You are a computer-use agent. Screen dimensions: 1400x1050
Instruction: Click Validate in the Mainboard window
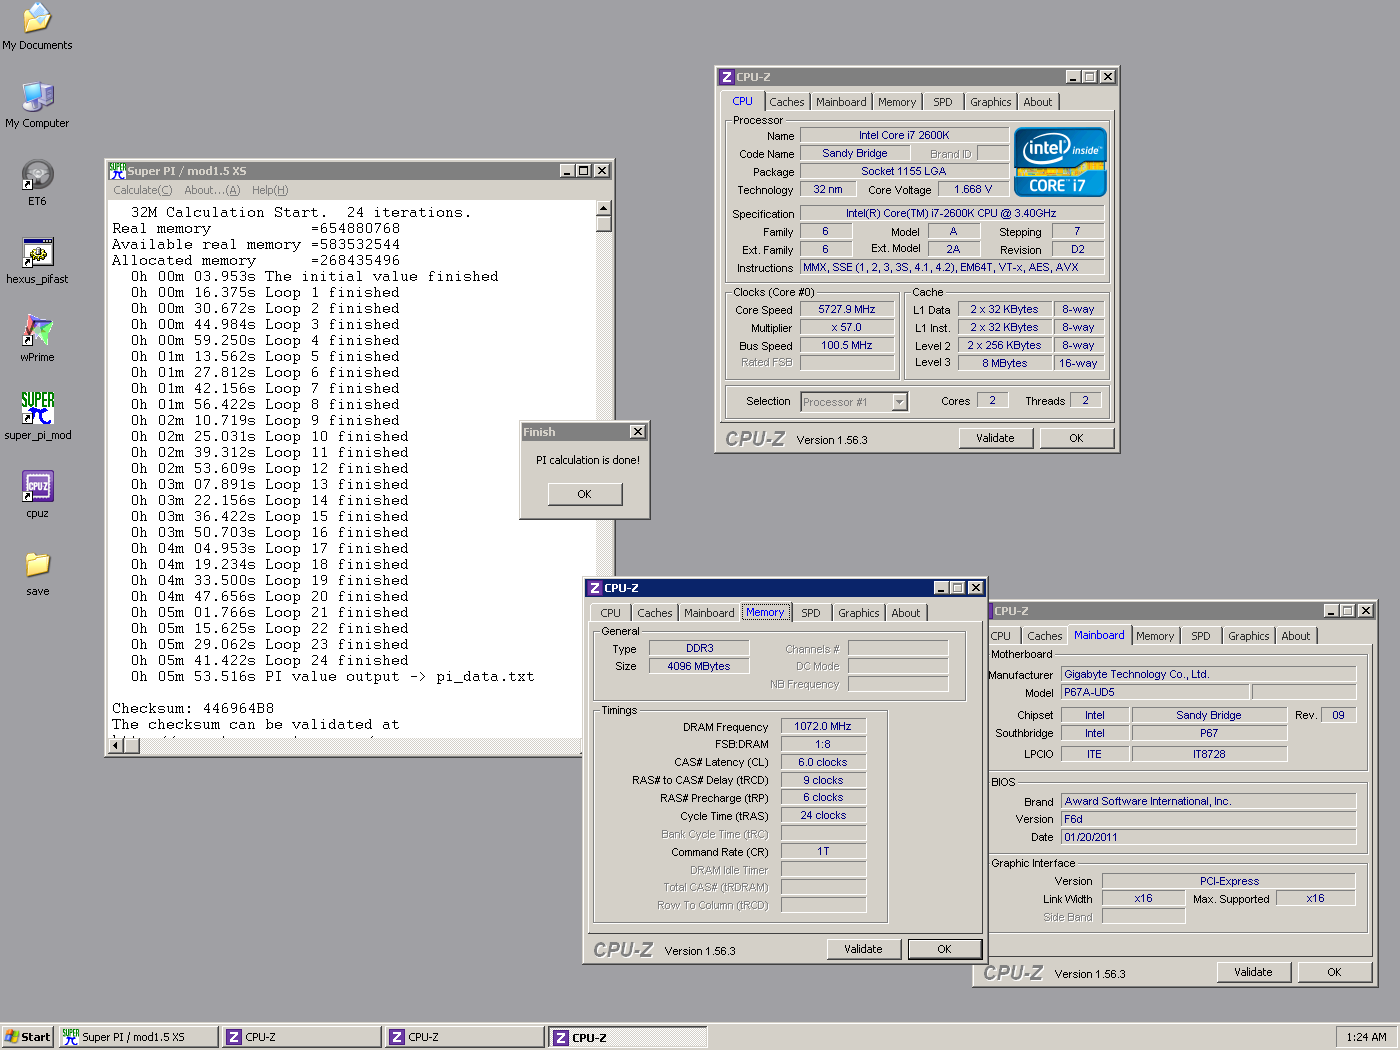(x=1253, y=972)
